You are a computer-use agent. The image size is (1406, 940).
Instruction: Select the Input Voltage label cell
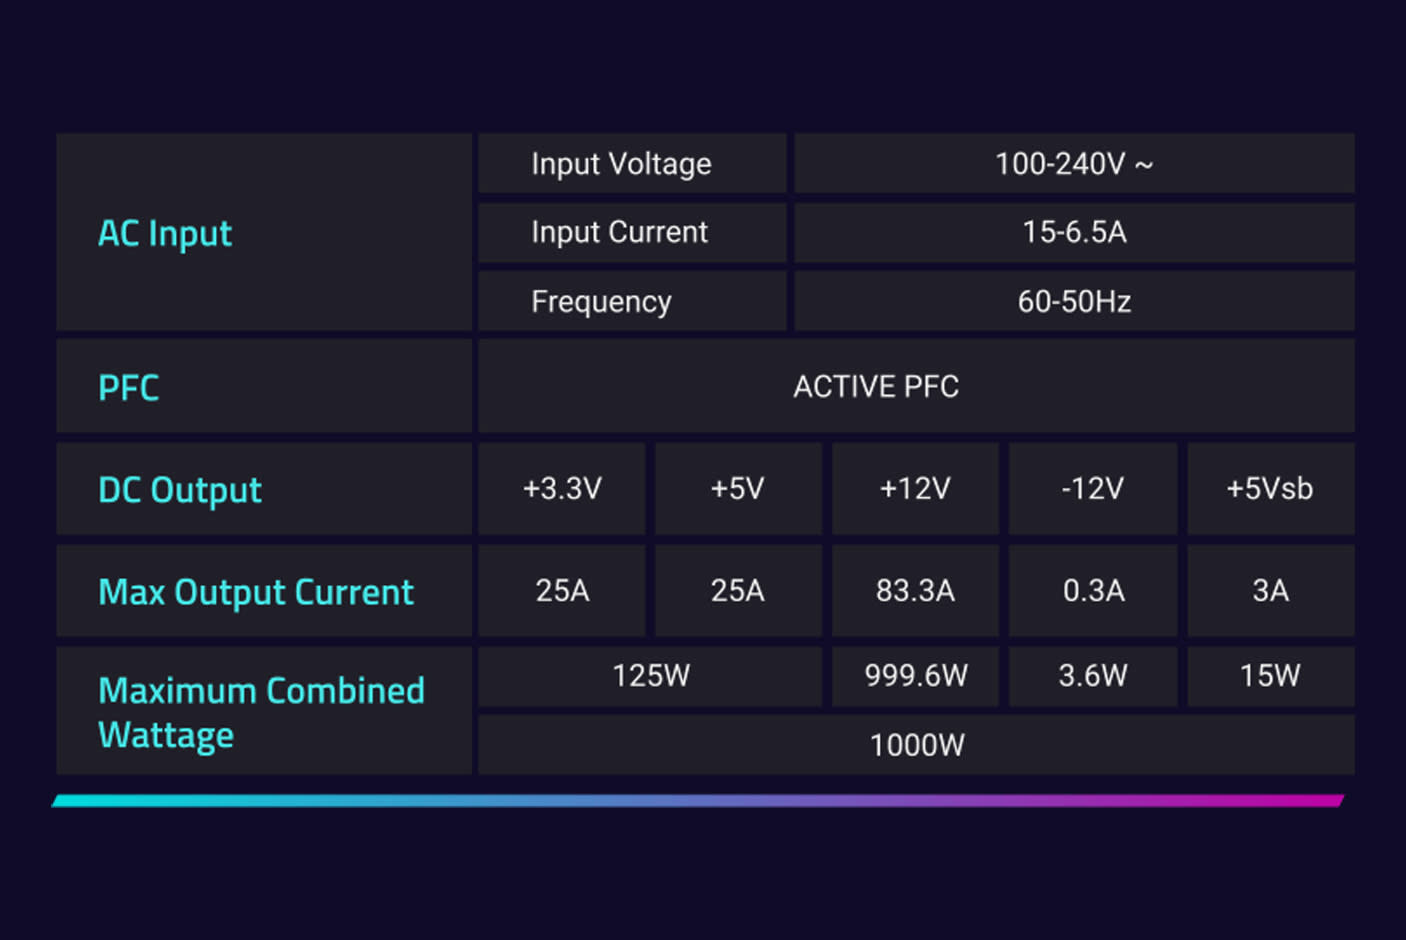coord(621,164)
